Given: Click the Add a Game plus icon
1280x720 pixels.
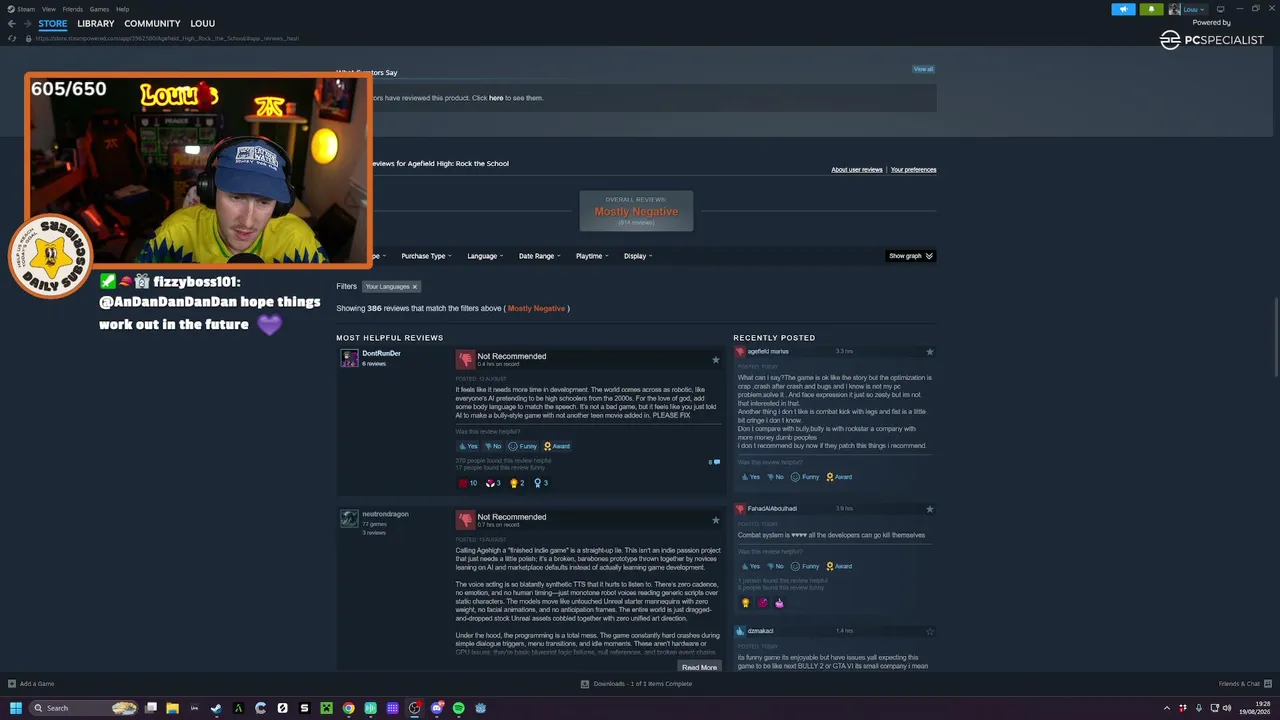Looking at the screenshot, I should click(x=12, y=684).
